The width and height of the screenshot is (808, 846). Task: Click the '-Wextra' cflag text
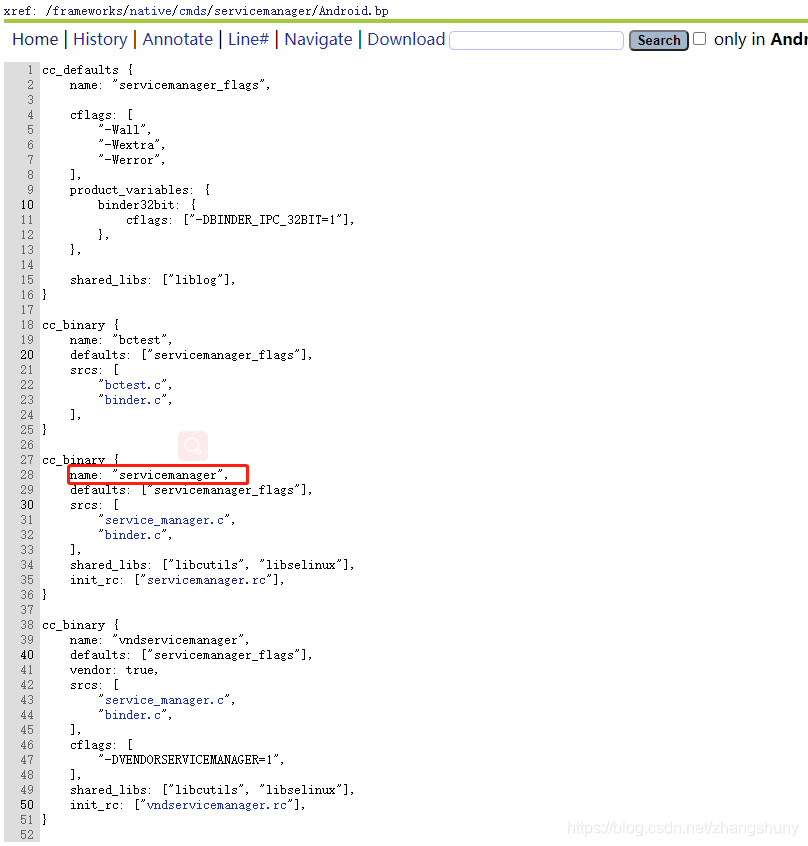pyautogui.click(x=132, y=145)
